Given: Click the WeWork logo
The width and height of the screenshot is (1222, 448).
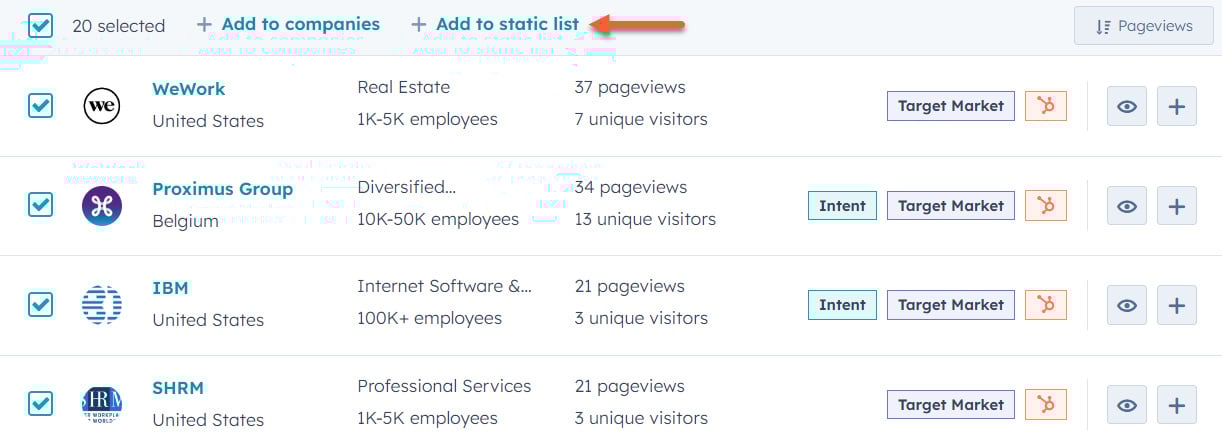Looking at the screenshot, I should pyautogui.click(x=102, y=105).
